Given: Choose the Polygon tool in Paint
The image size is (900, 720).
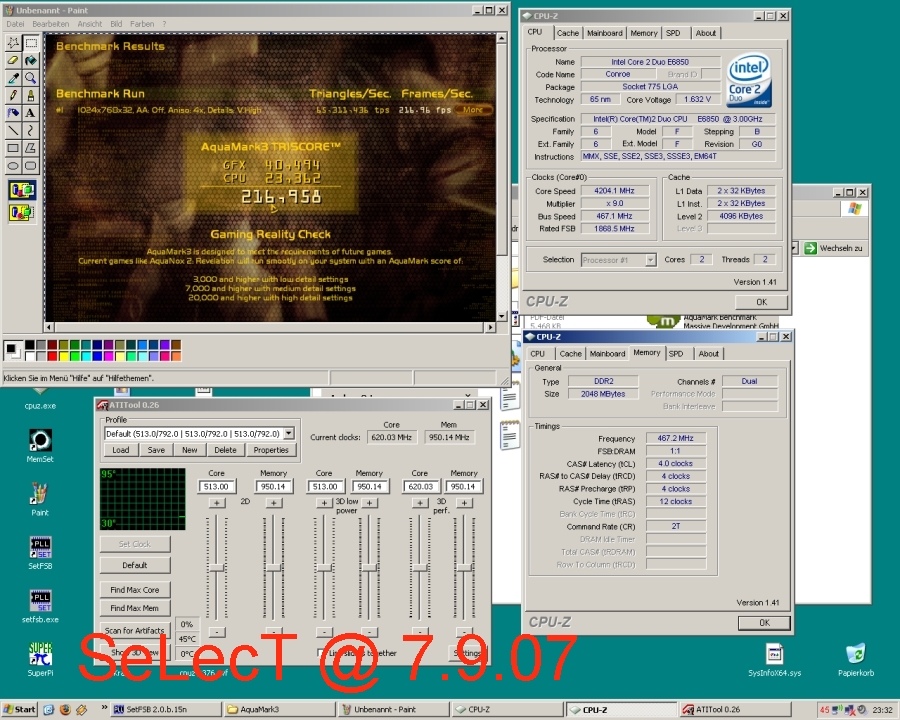Looking at the screenshot, I should tap(30, 148).
